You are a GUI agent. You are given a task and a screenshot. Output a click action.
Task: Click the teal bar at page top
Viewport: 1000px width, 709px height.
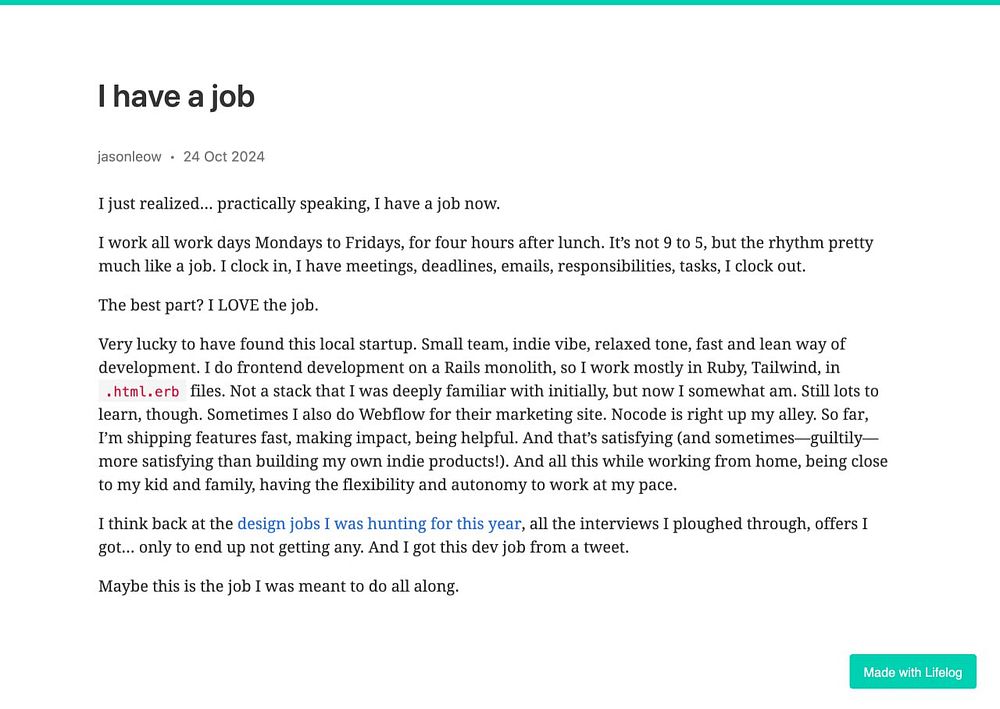(x=500, y=2)
